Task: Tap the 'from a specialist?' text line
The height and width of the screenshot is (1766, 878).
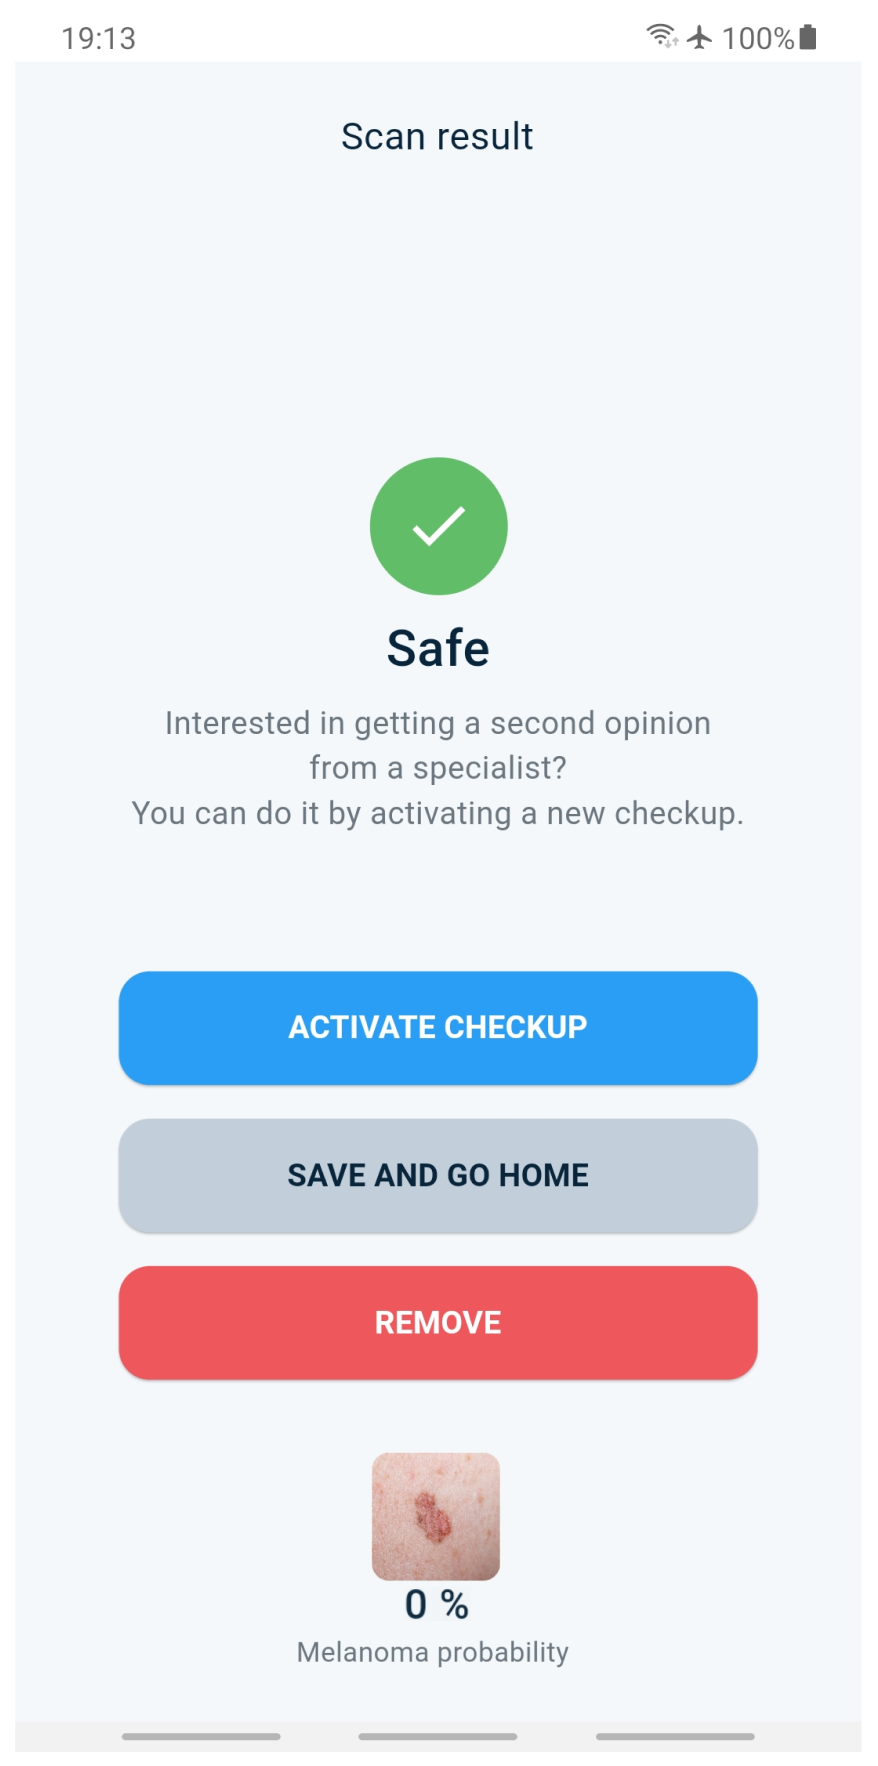Action: (438, 768)
